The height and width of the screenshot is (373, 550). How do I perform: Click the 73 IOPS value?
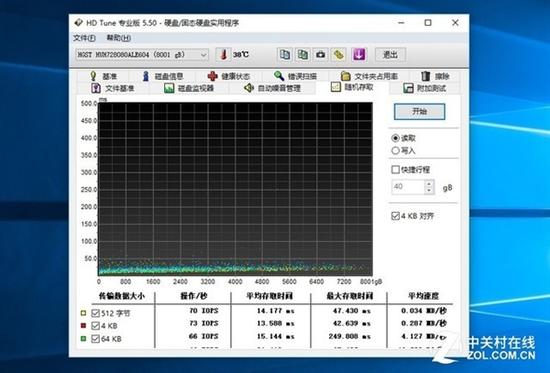[203, 324]
